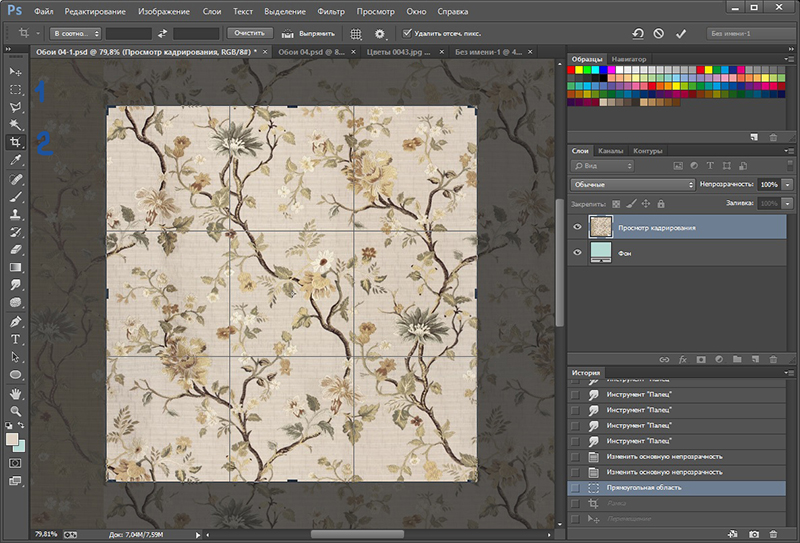This screenshot has height=543, width=800.
Task: Open crop settings gear icon
Action: pos(379,33)
